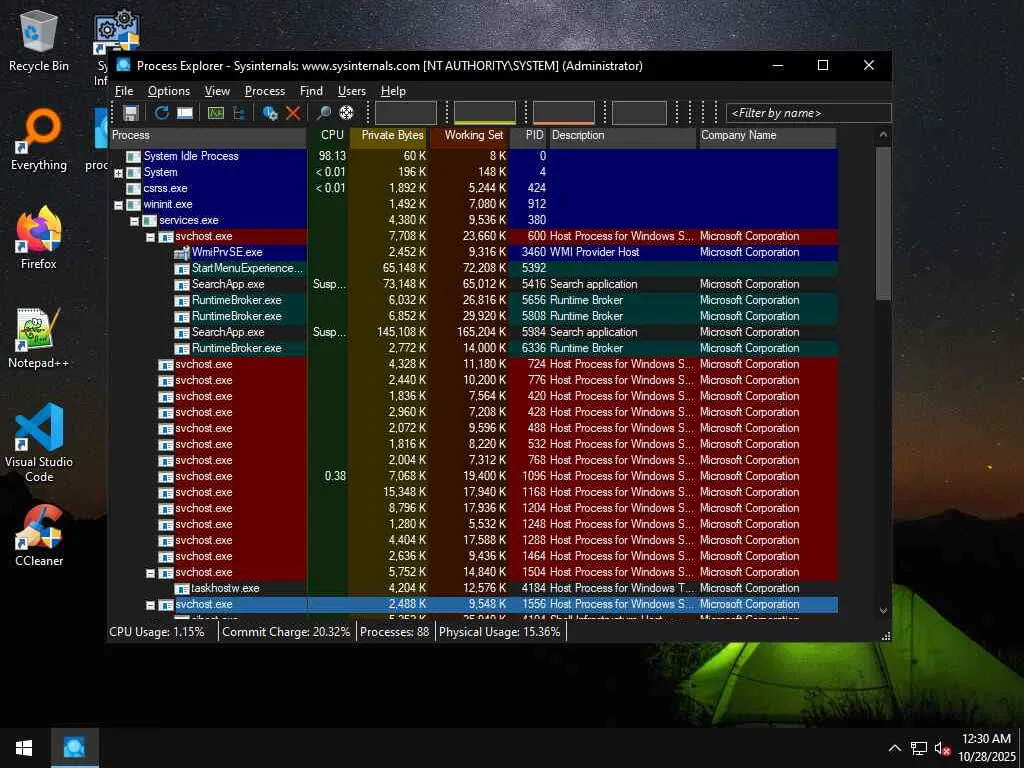Click the Filter by name field
The height and width of the screenshot is (768, 1024).
[808, 113]
